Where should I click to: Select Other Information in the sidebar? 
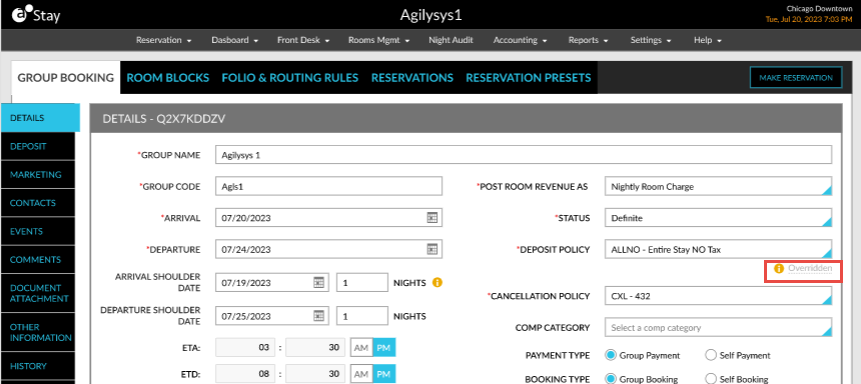[38, 332]
